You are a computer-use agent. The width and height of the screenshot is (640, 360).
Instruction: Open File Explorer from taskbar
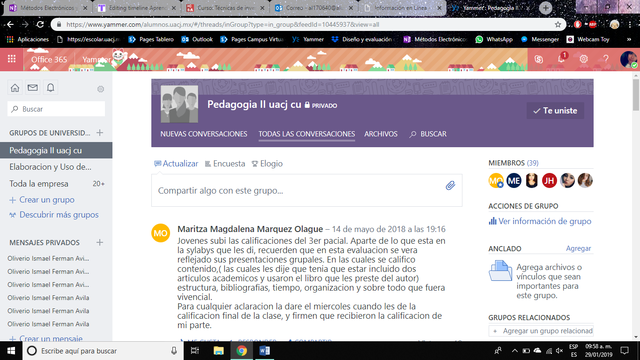pyautogui.click(x=218, y=351)
